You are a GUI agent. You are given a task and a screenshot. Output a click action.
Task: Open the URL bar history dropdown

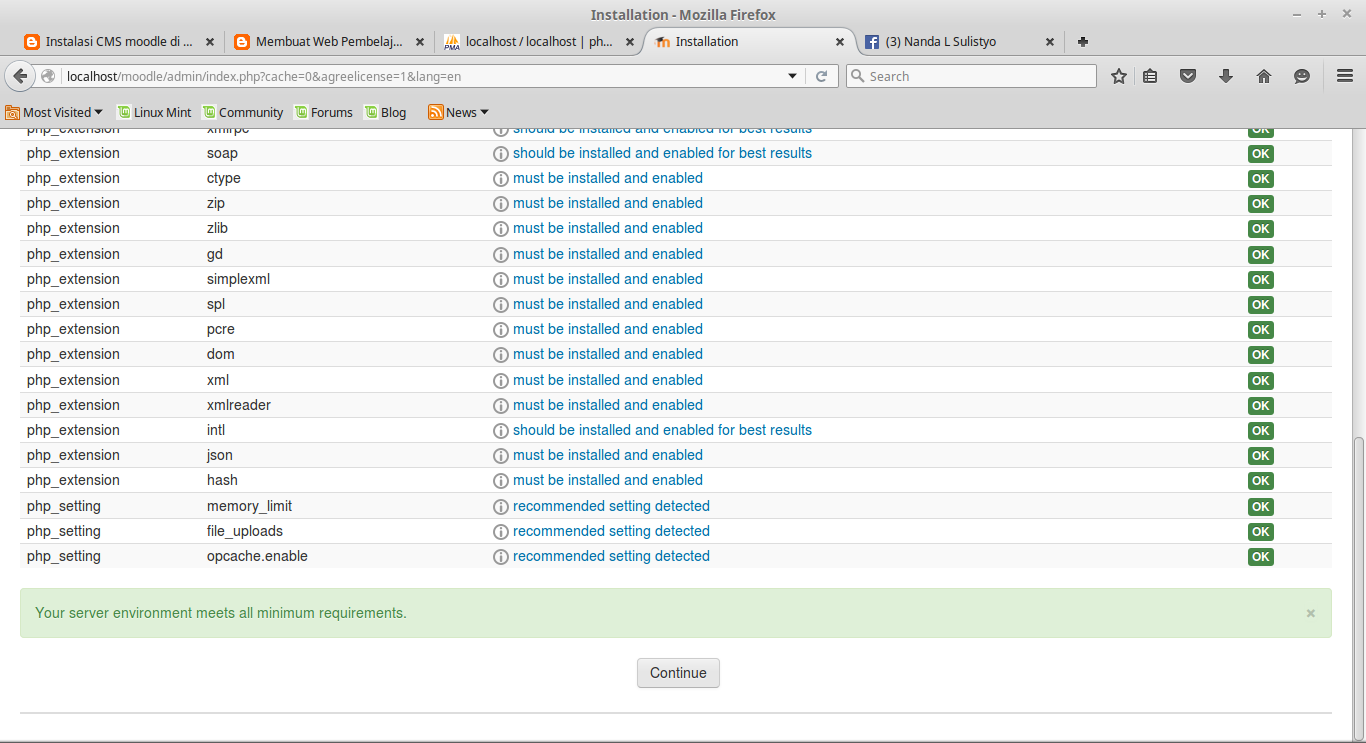tap(792, 75)
